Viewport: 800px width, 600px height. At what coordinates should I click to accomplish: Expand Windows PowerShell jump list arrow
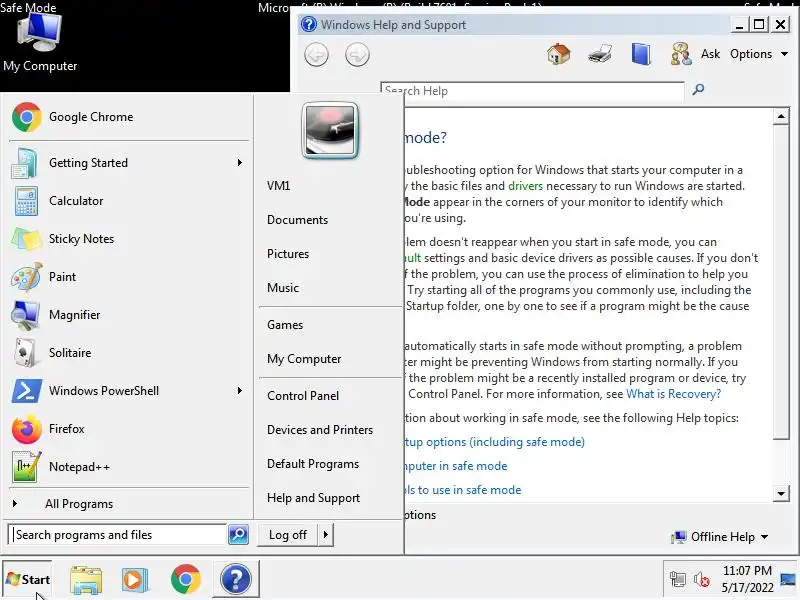click(240, 391)
